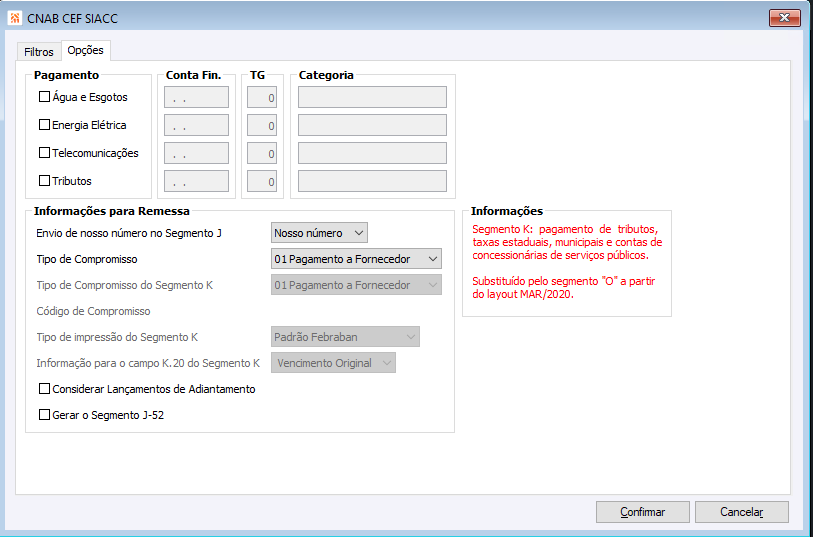This screenshot has height=537, width=813.
Task: Confirm the settings with Confirmar button
Action: point(643,512)
